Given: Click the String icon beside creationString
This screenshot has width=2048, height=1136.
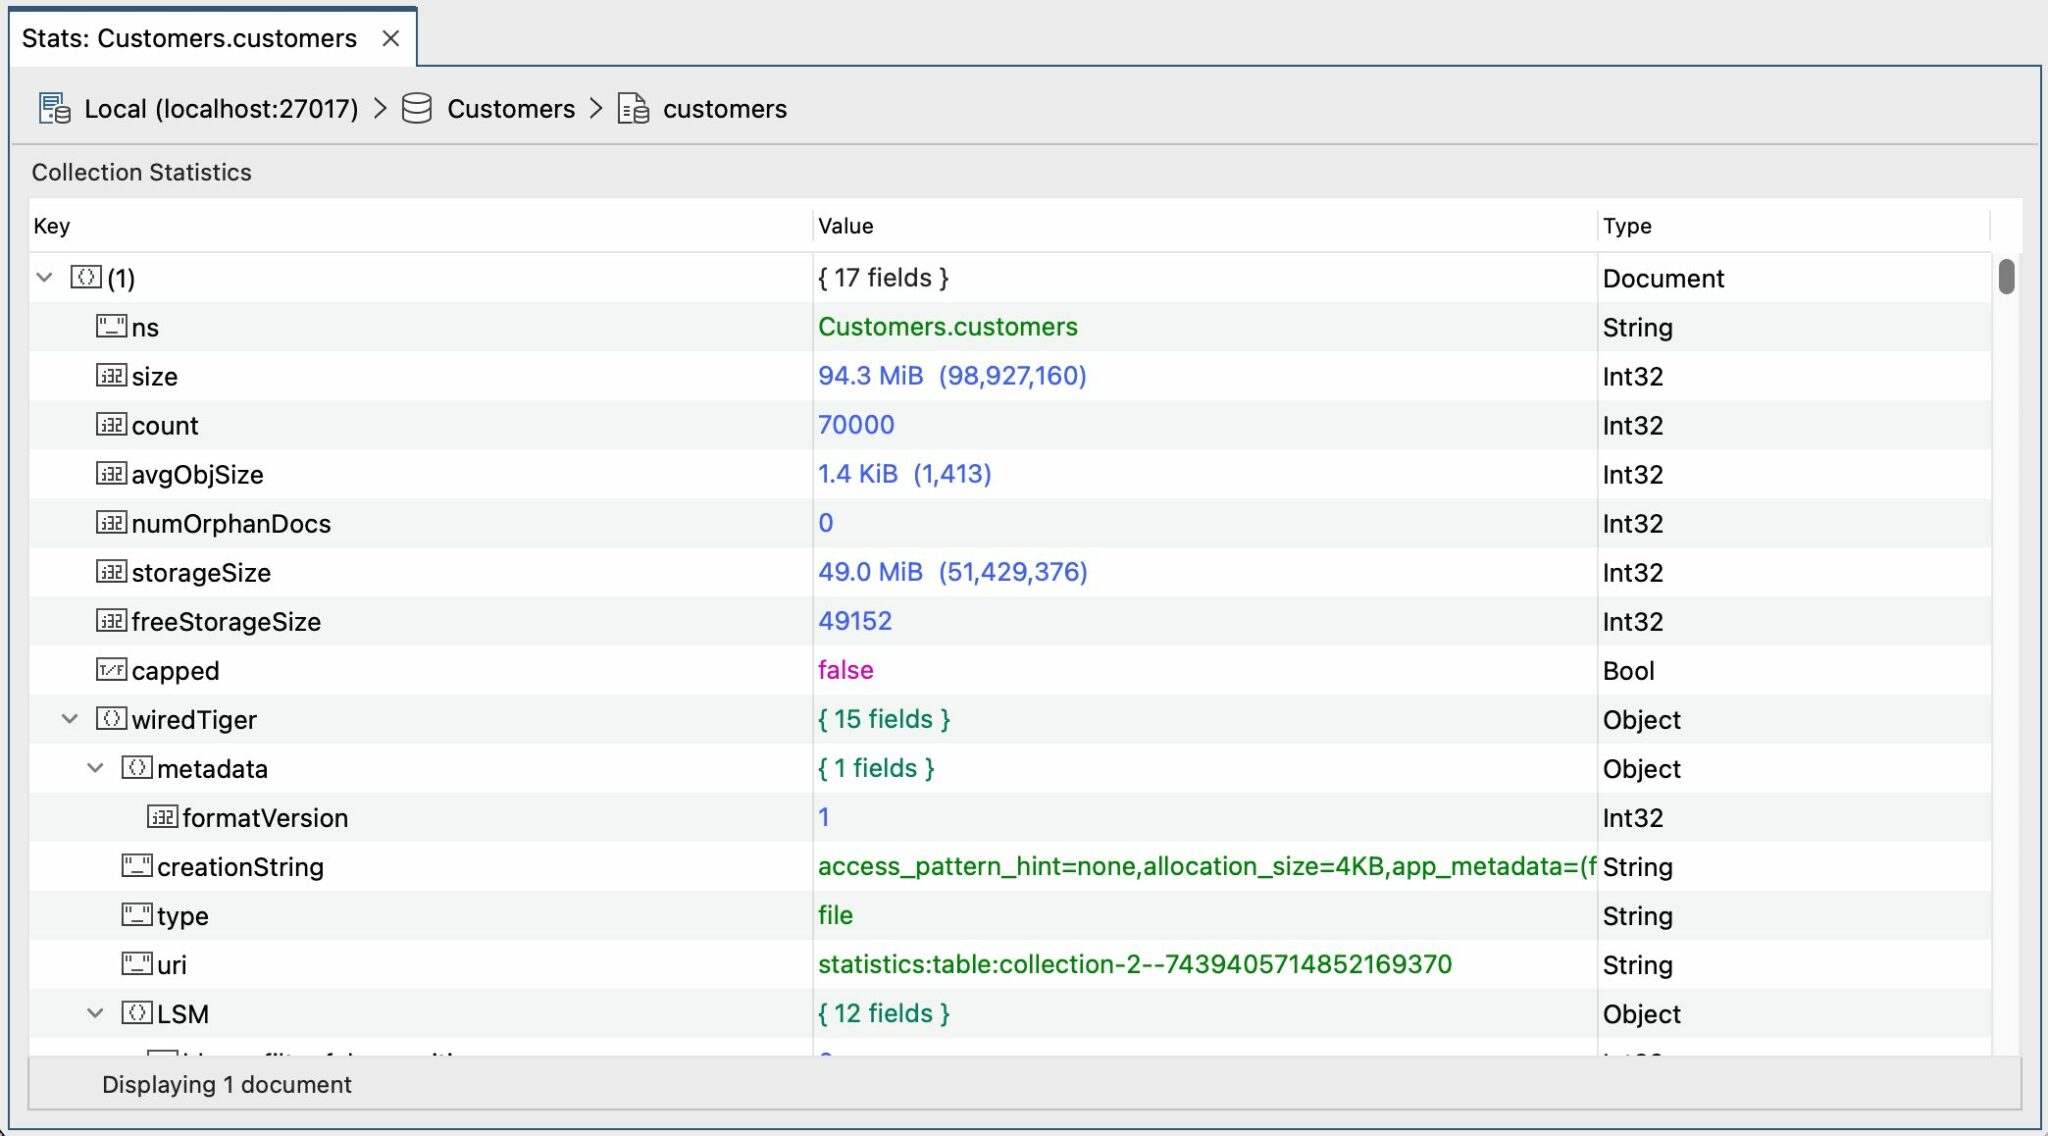Looking at the screenshot, I should [139, 866].
